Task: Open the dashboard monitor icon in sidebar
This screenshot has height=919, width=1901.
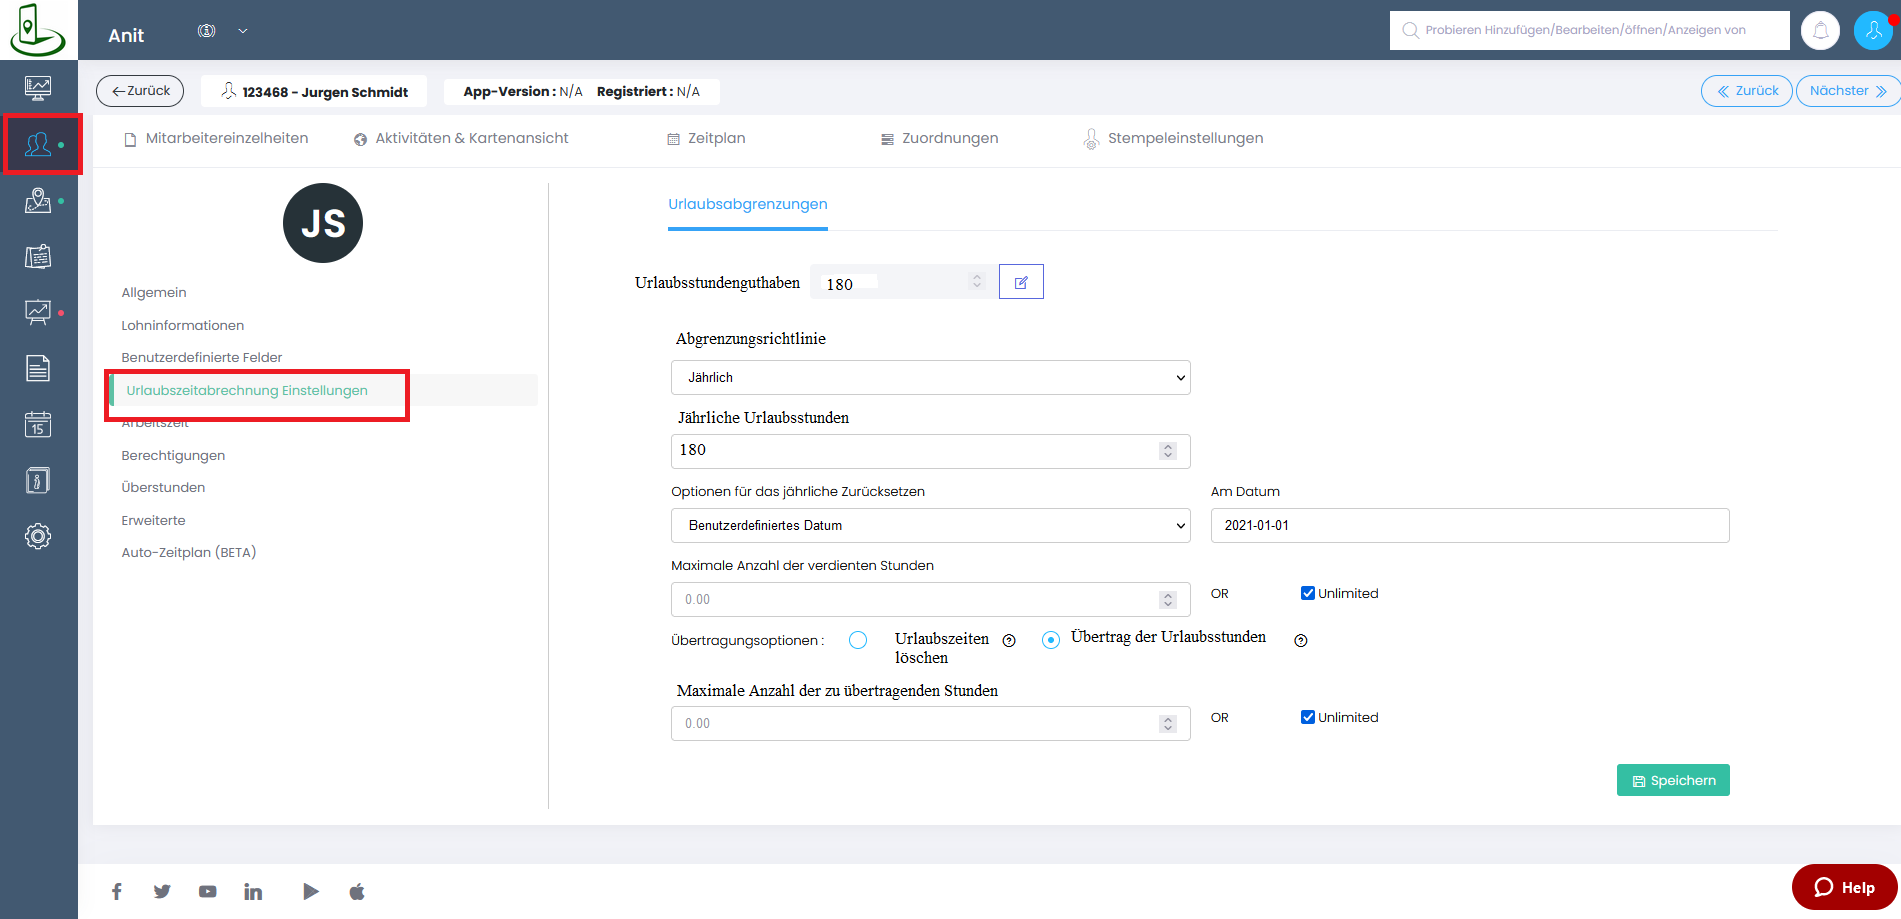Action: [x=38, y=88]
